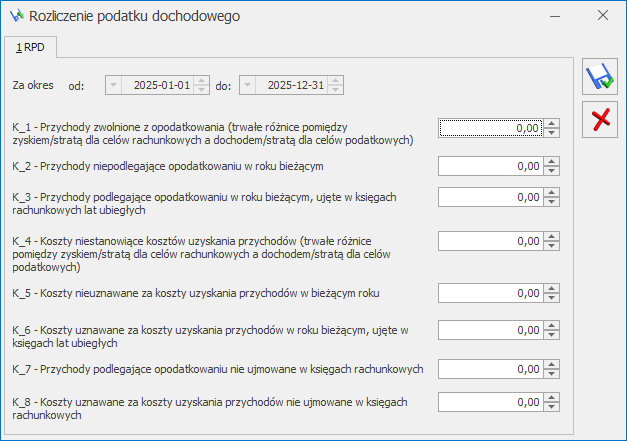The image size is (627, 441).
Task: Click the 'Za okres' label
Action: [33, 85]
